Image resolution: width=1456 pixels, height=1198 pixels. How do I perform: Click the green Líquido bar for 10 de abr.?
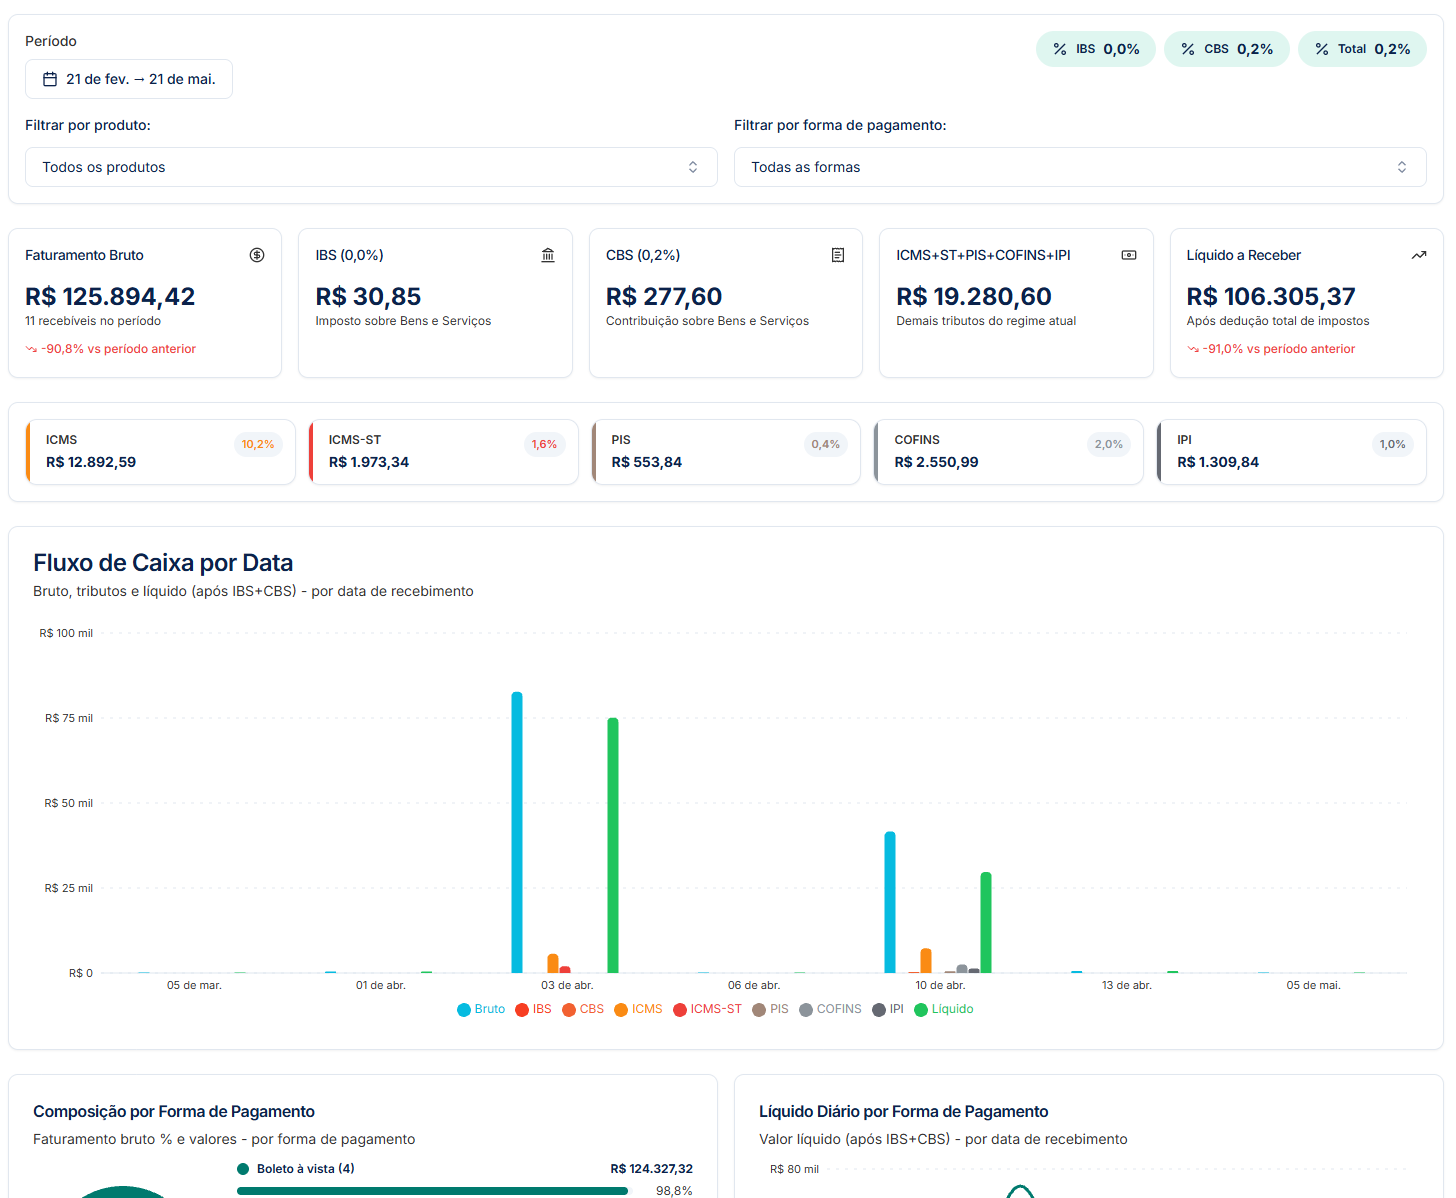tap(986, 922)
